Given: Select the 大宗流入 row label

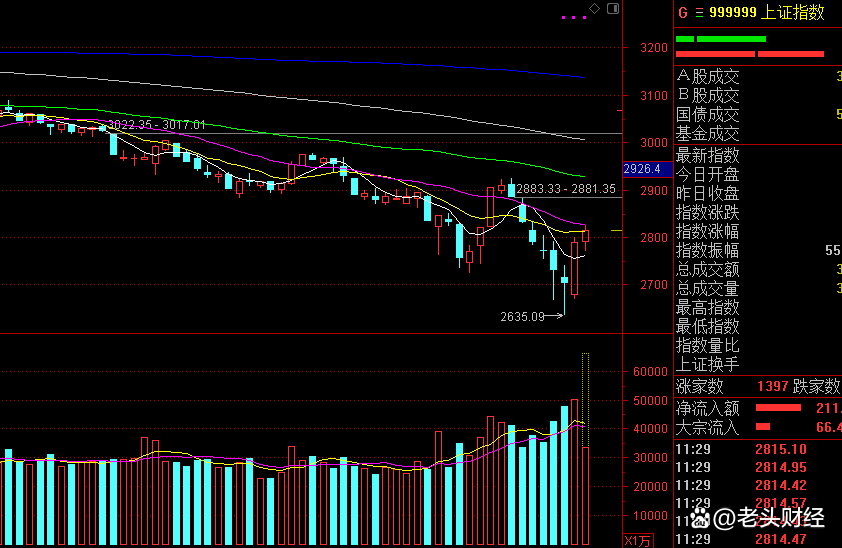Looking at the screenshot, I should (708, 428).
